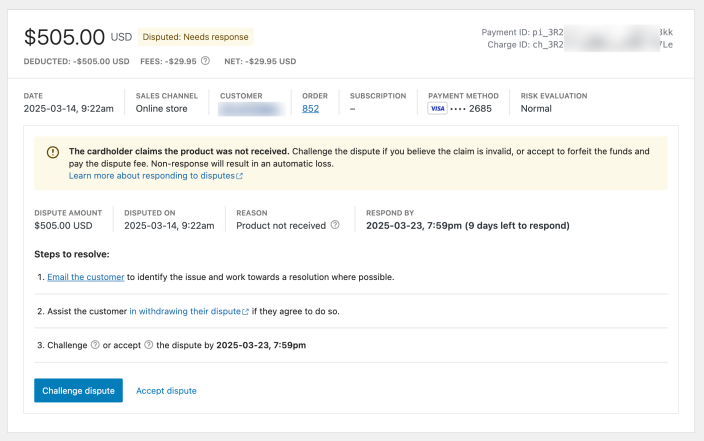Click the help icon next to Product not received

[x=335, y=225]
